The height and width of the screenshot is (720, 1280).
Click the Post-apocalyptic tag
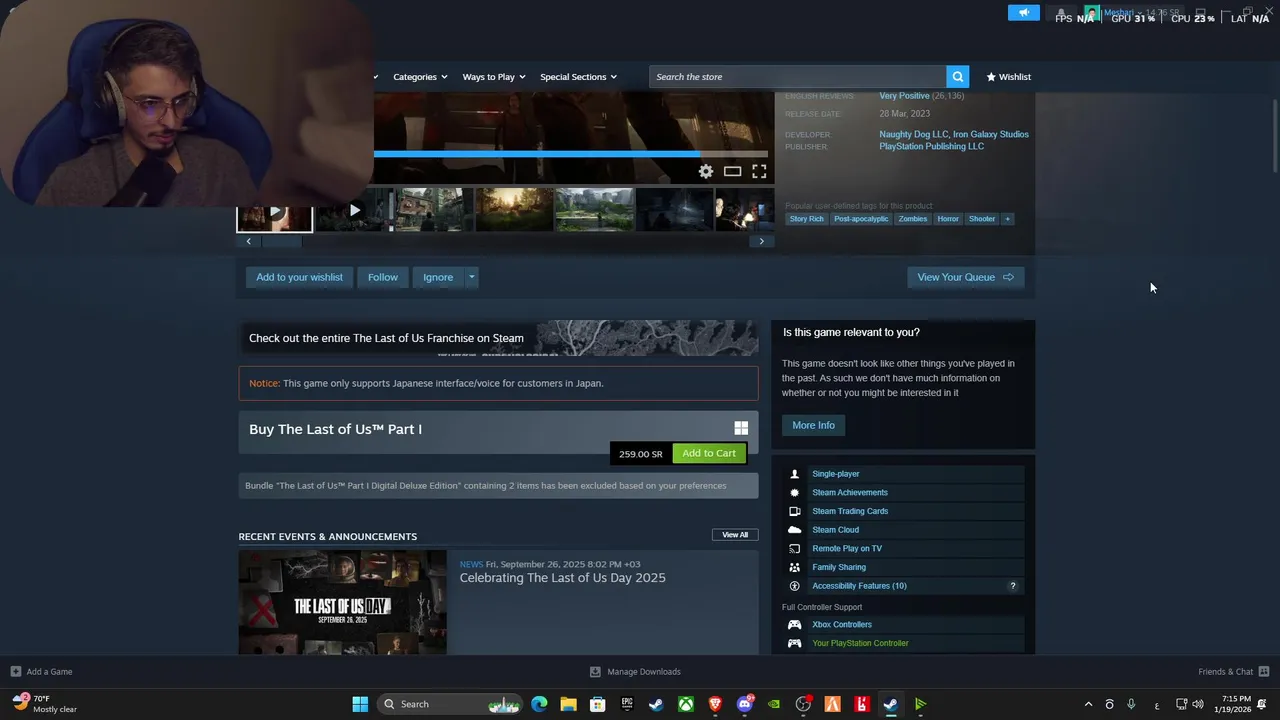click(x=861, y=219)
